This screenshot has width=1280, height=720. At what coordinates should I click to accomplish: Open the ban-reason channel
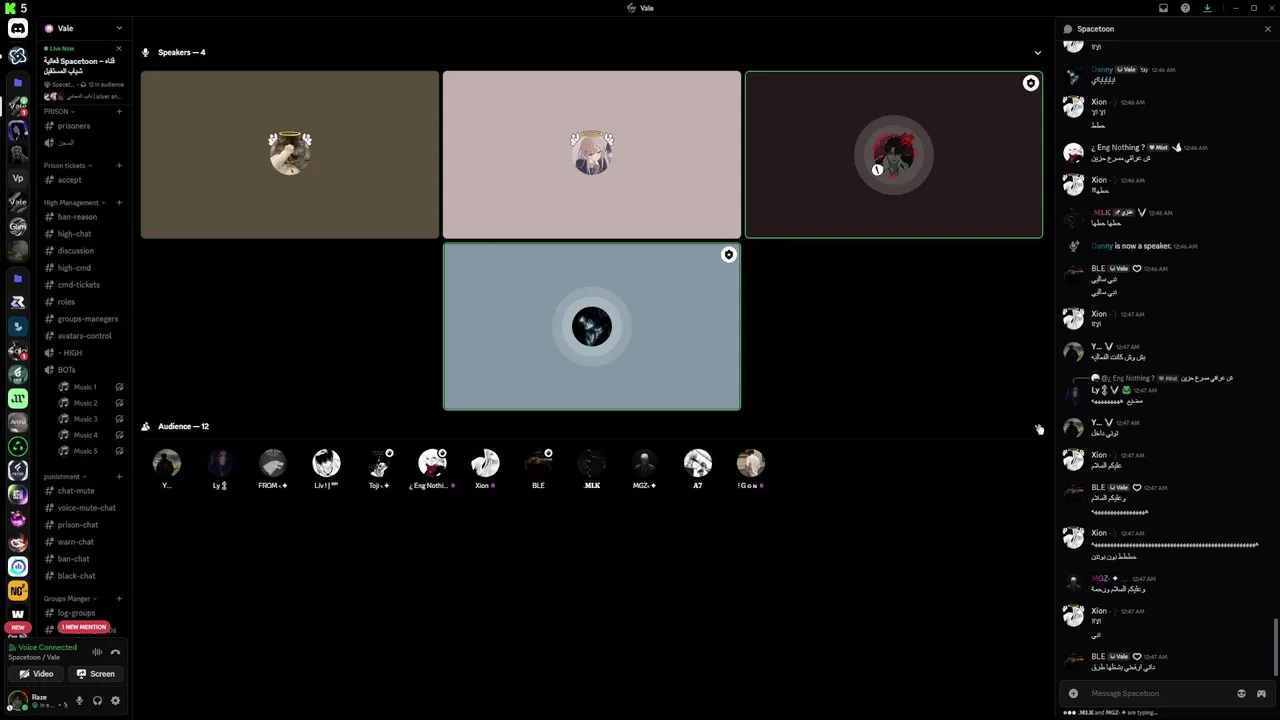pyautogui.click(x=84, y=217)
